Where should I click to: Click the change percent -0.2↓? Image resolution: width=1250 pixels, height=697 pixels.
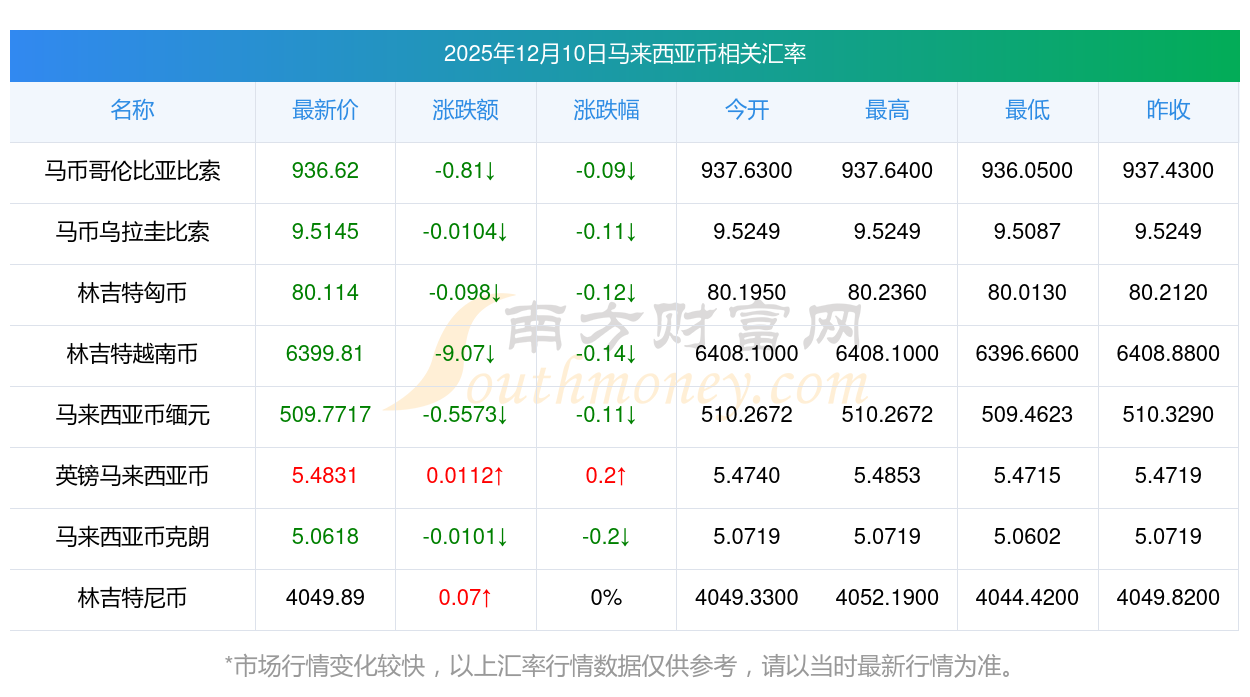606,537
